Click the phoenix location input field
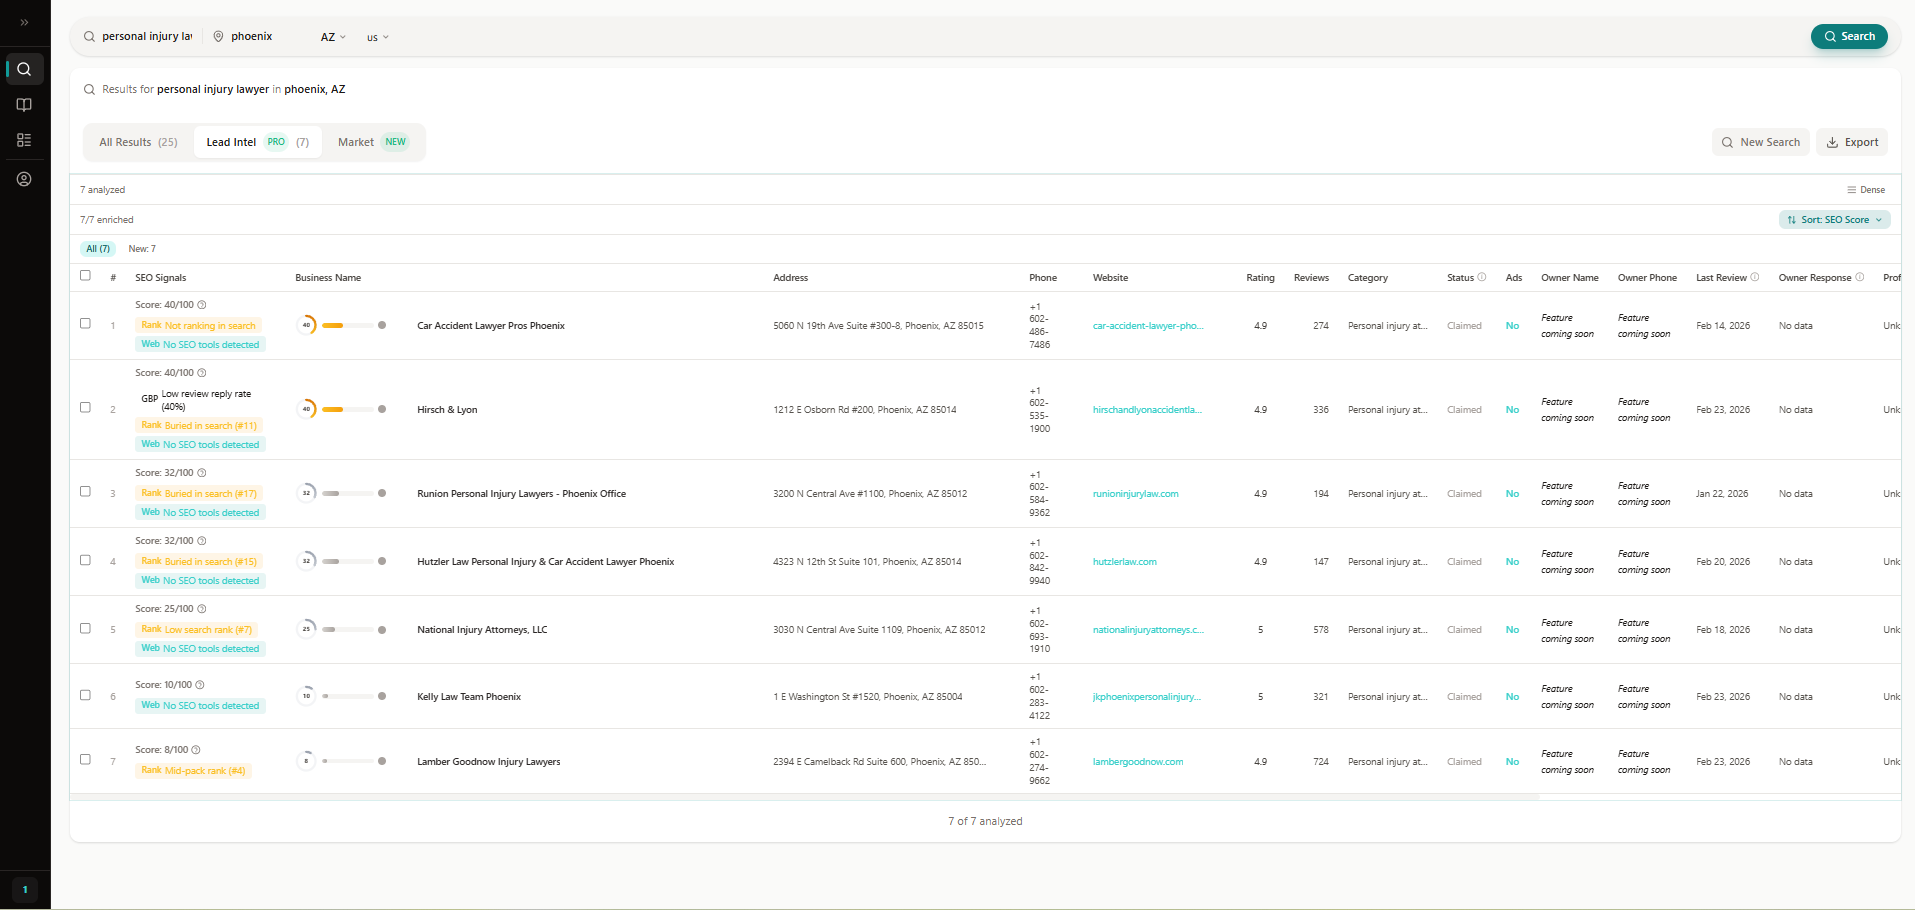The width and height of the screenshot is (1915, 910). [262, 37]
